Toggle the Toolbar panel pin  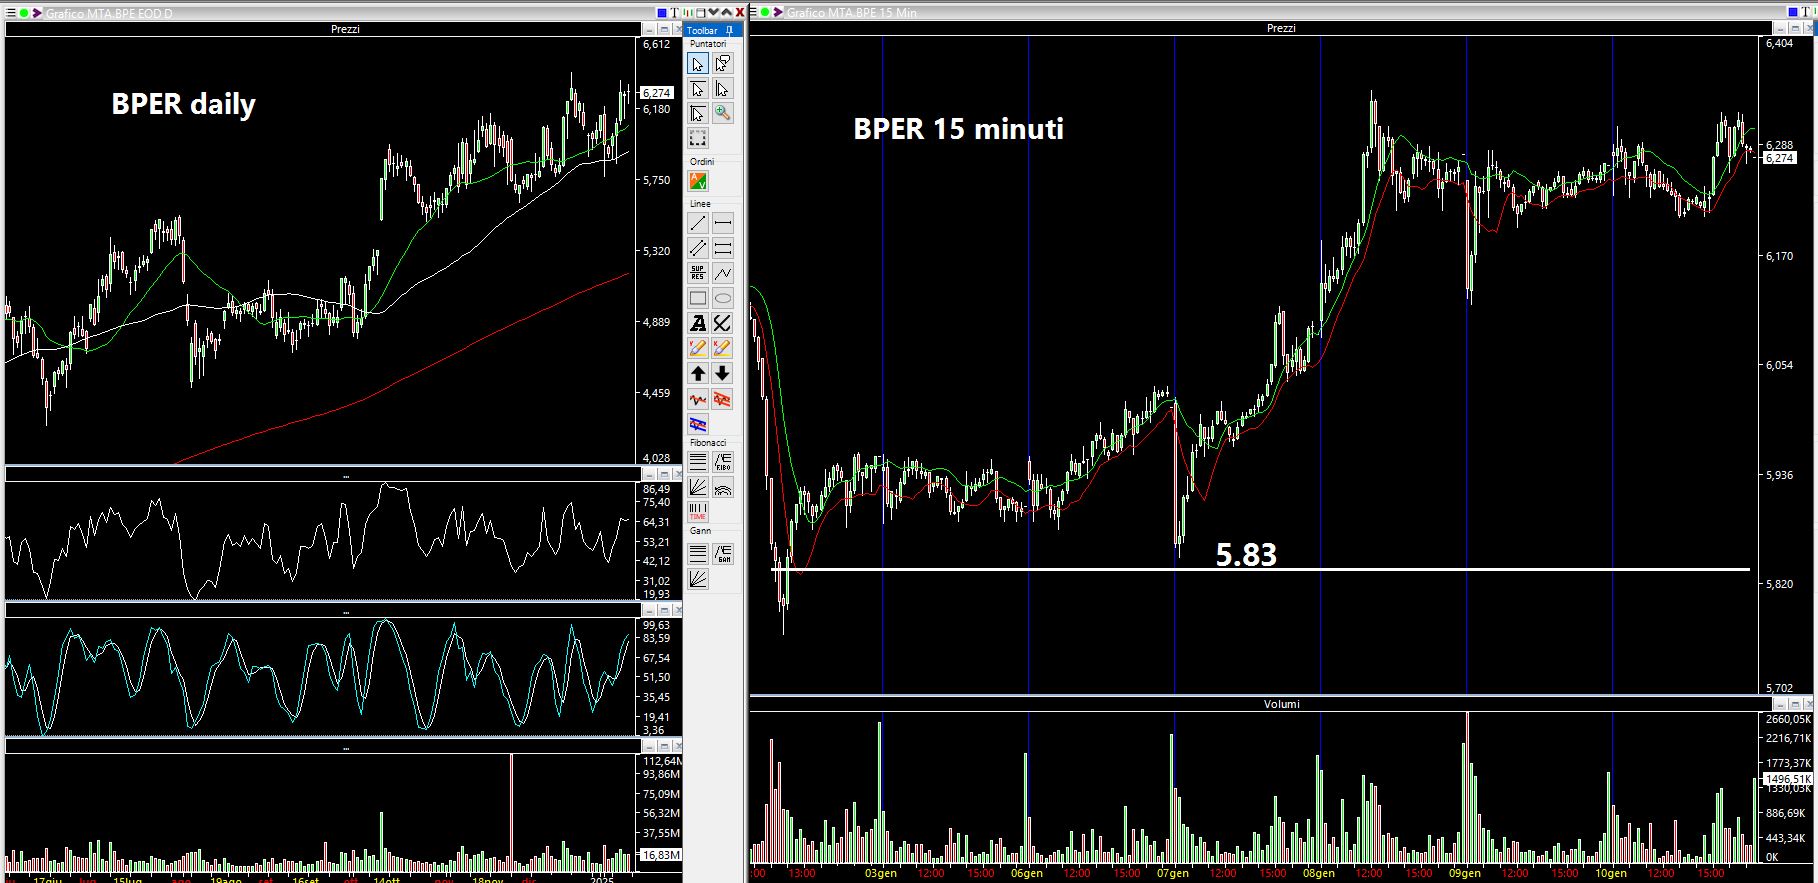[x=729, y=30]
